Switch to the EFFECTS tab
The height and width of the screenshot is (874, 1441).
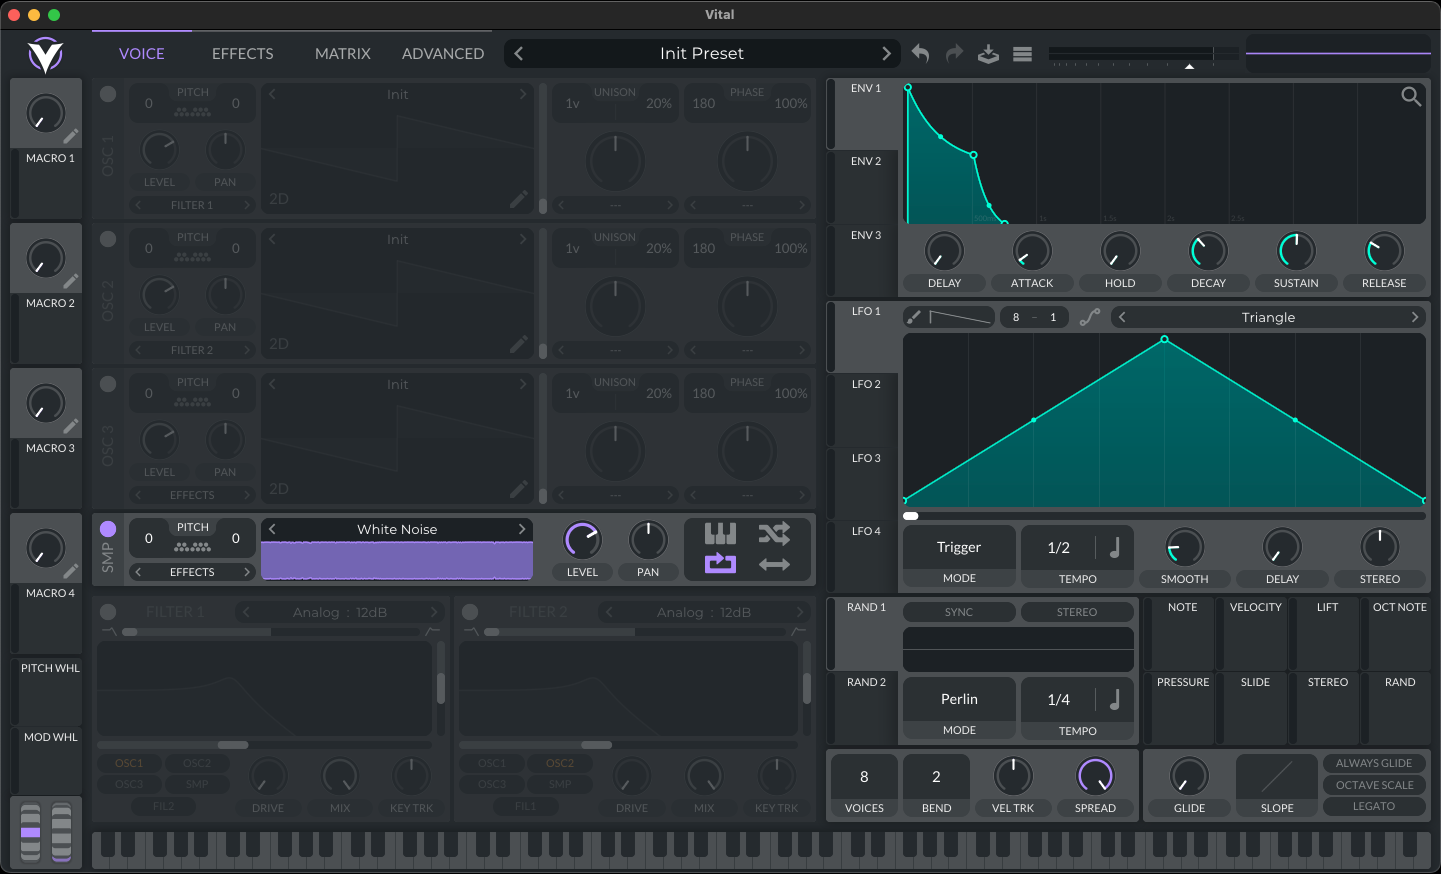click(242, 54)
